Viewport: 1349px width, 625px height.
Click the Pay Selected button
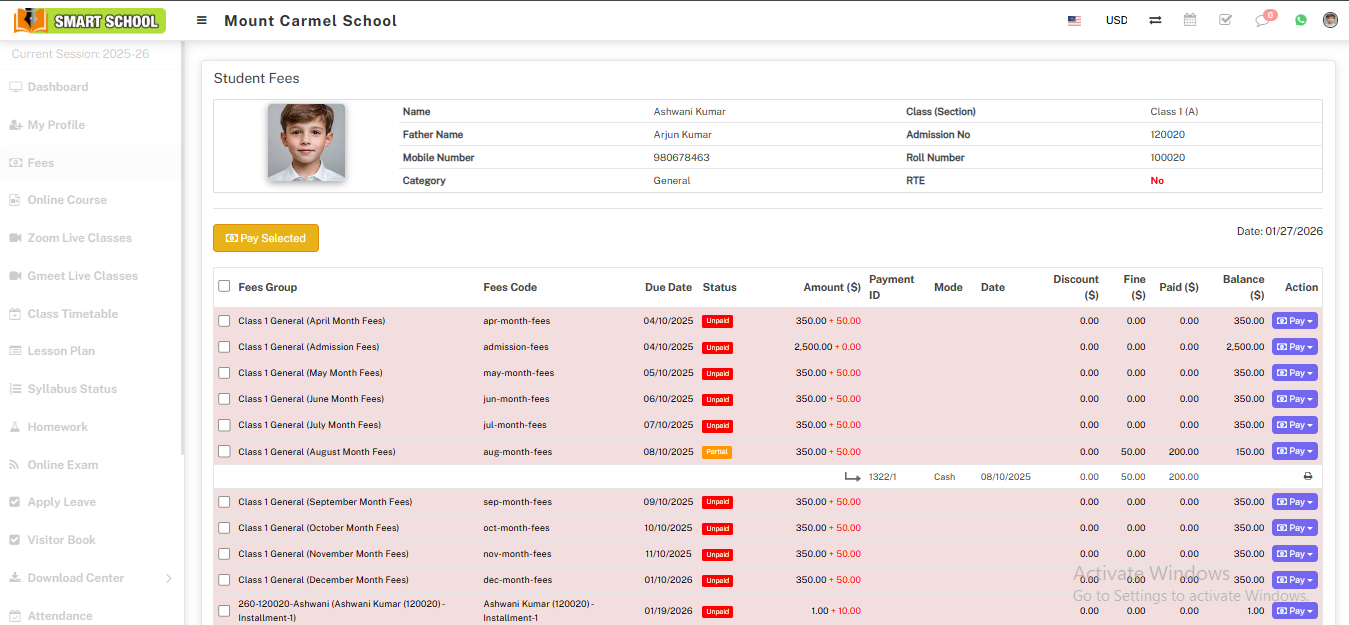click(x=266, y=238)
